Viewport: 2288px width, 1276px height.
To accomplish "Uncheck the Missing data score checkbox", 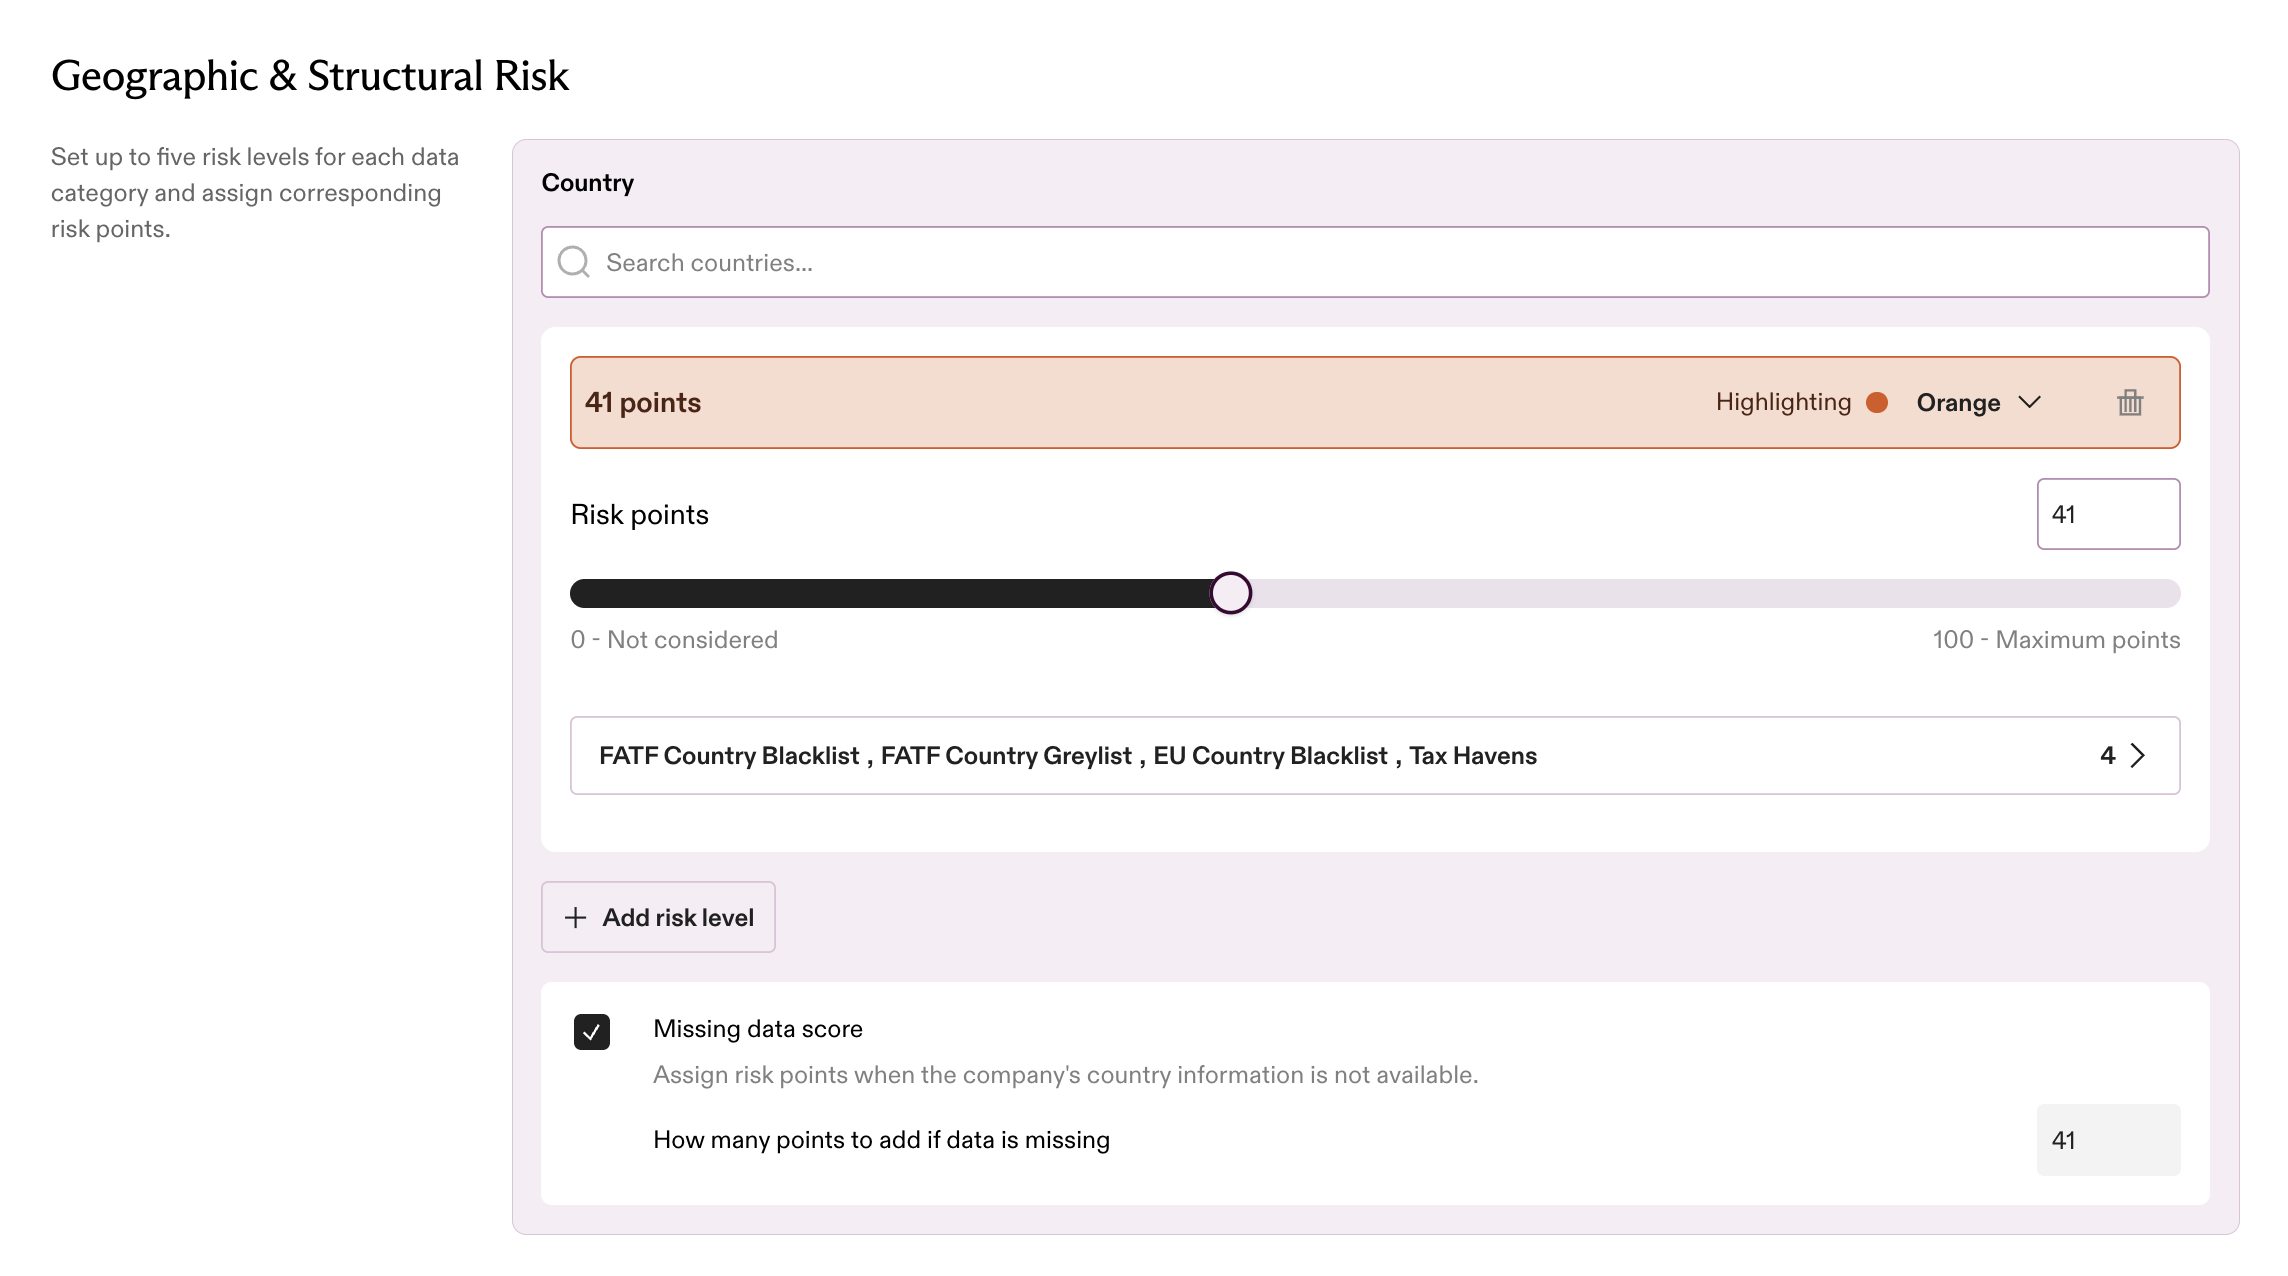I will coord(592,1031).
